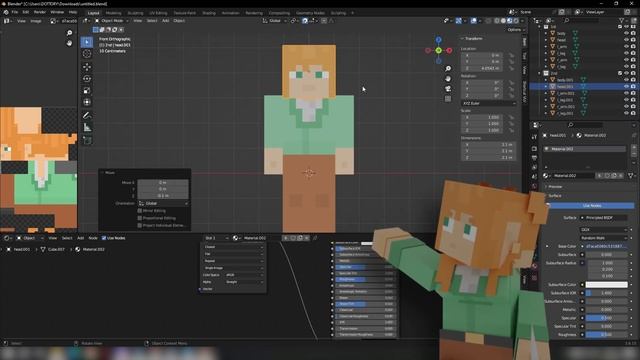Click the blue Z axis gizmo circle
The width and height of the screenshot is (640, 360).
point(438,40)
